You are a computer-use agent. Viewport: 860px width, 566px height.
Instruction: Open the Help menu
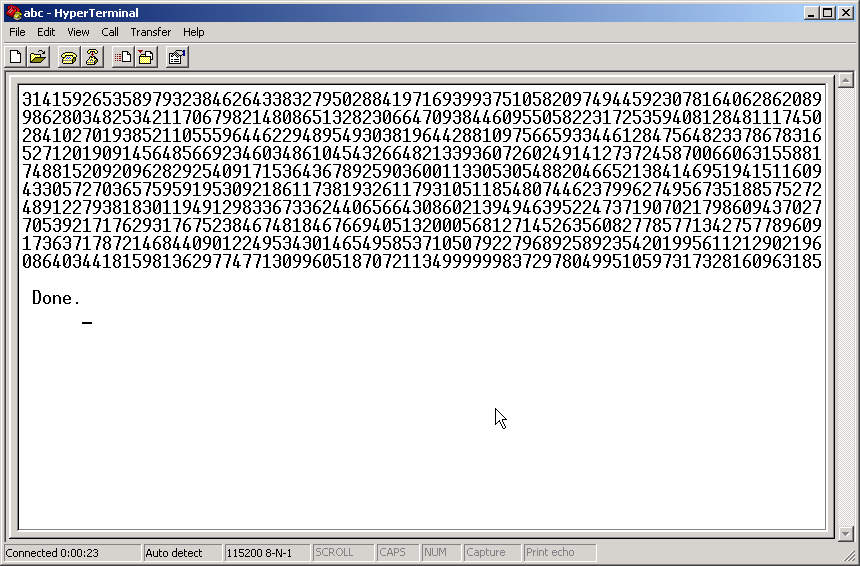(x=193, y=32)
